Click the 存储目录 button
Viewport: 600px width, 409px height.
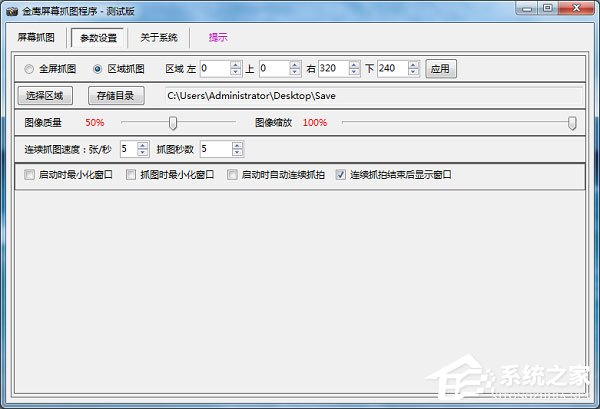[116, 96]
